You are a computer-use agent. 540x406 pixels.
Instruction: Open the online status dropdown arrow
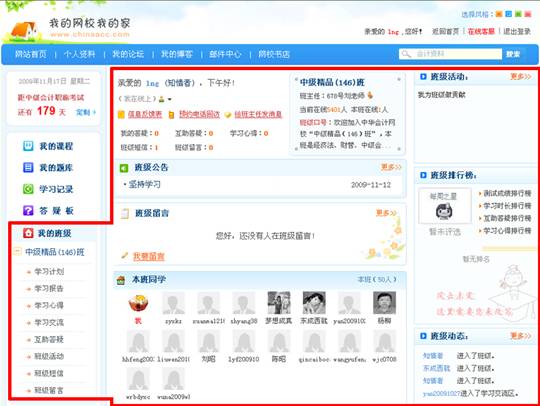point(169,100)
